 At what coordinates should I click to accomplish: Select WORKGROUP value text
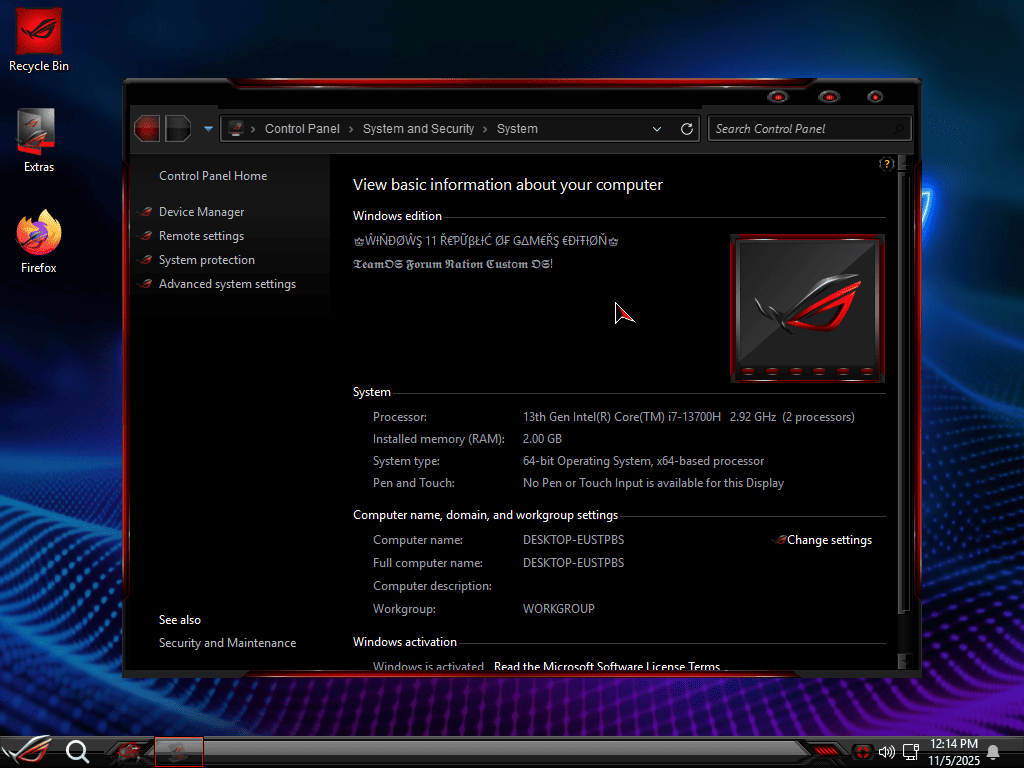[558, 609]
